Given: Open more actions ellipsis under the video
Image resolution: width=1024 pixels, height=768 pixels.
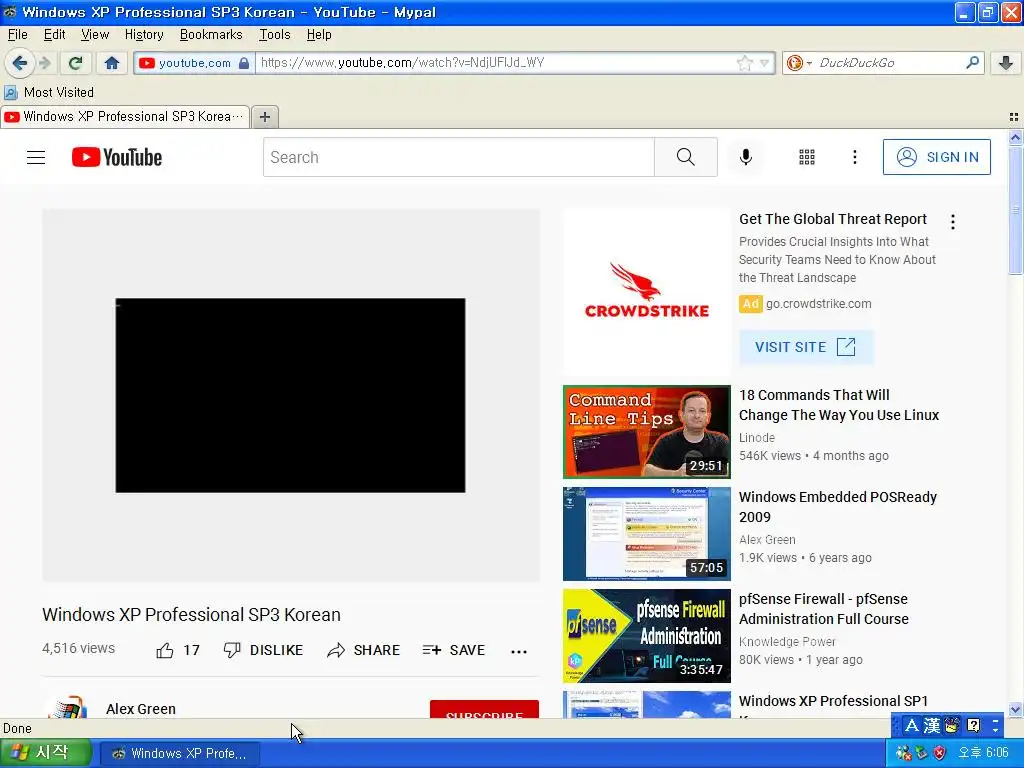Looking at the screenshot, I should (x=519, y=651).
